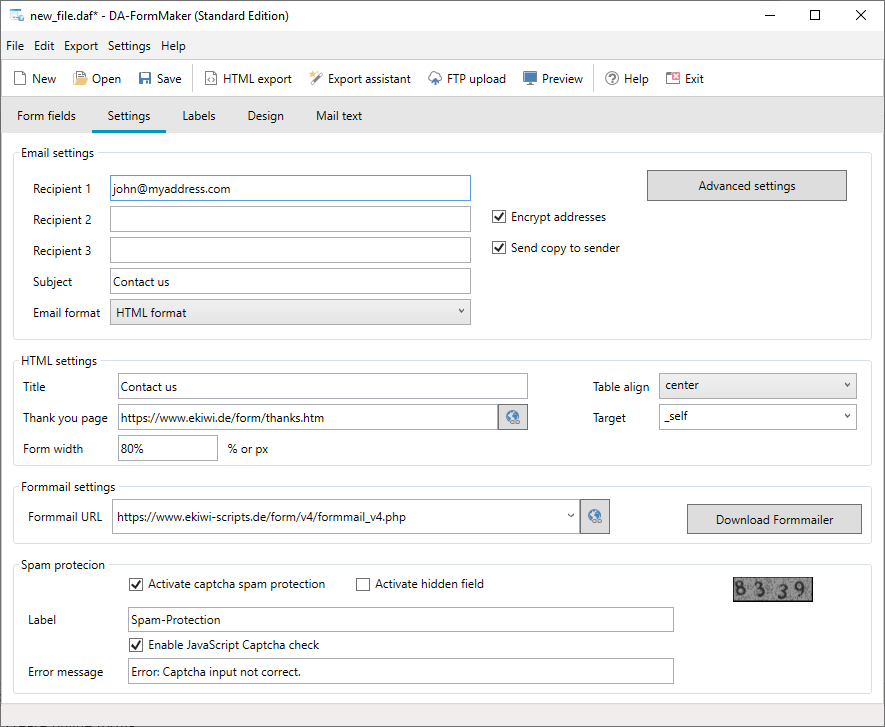The image size is (885, 727).
Task: Enable Activate hidden field checkbox
Action: coord(363,584)
